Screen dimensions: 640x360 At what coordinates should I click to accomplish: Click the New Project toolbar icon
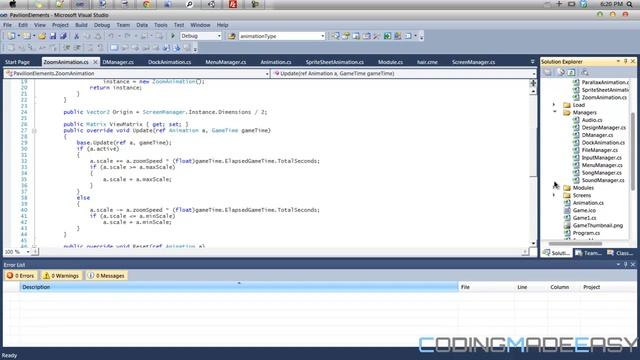pyautogui.click(x=11, y=36)
